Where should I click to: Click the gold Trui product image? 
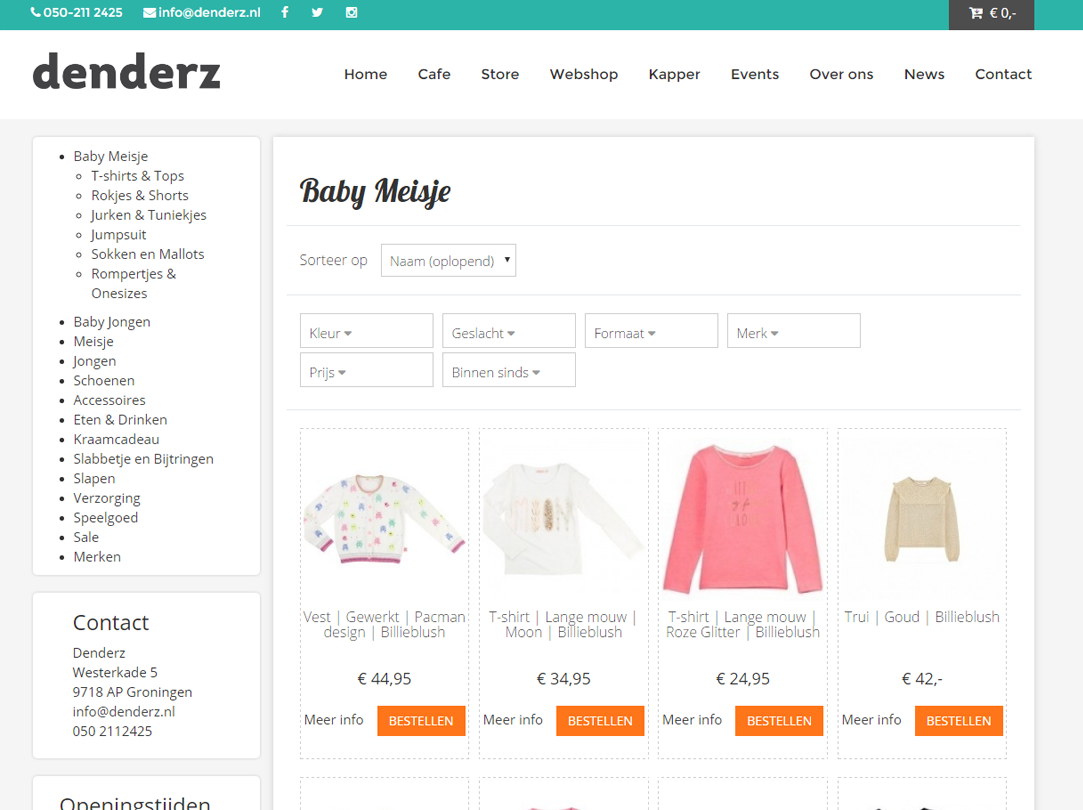pos(922,519)
